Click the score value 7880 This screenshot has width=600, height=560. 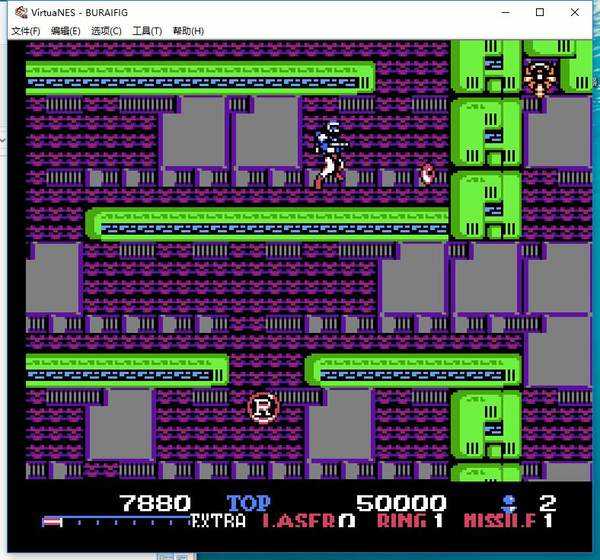pos(155,503)
